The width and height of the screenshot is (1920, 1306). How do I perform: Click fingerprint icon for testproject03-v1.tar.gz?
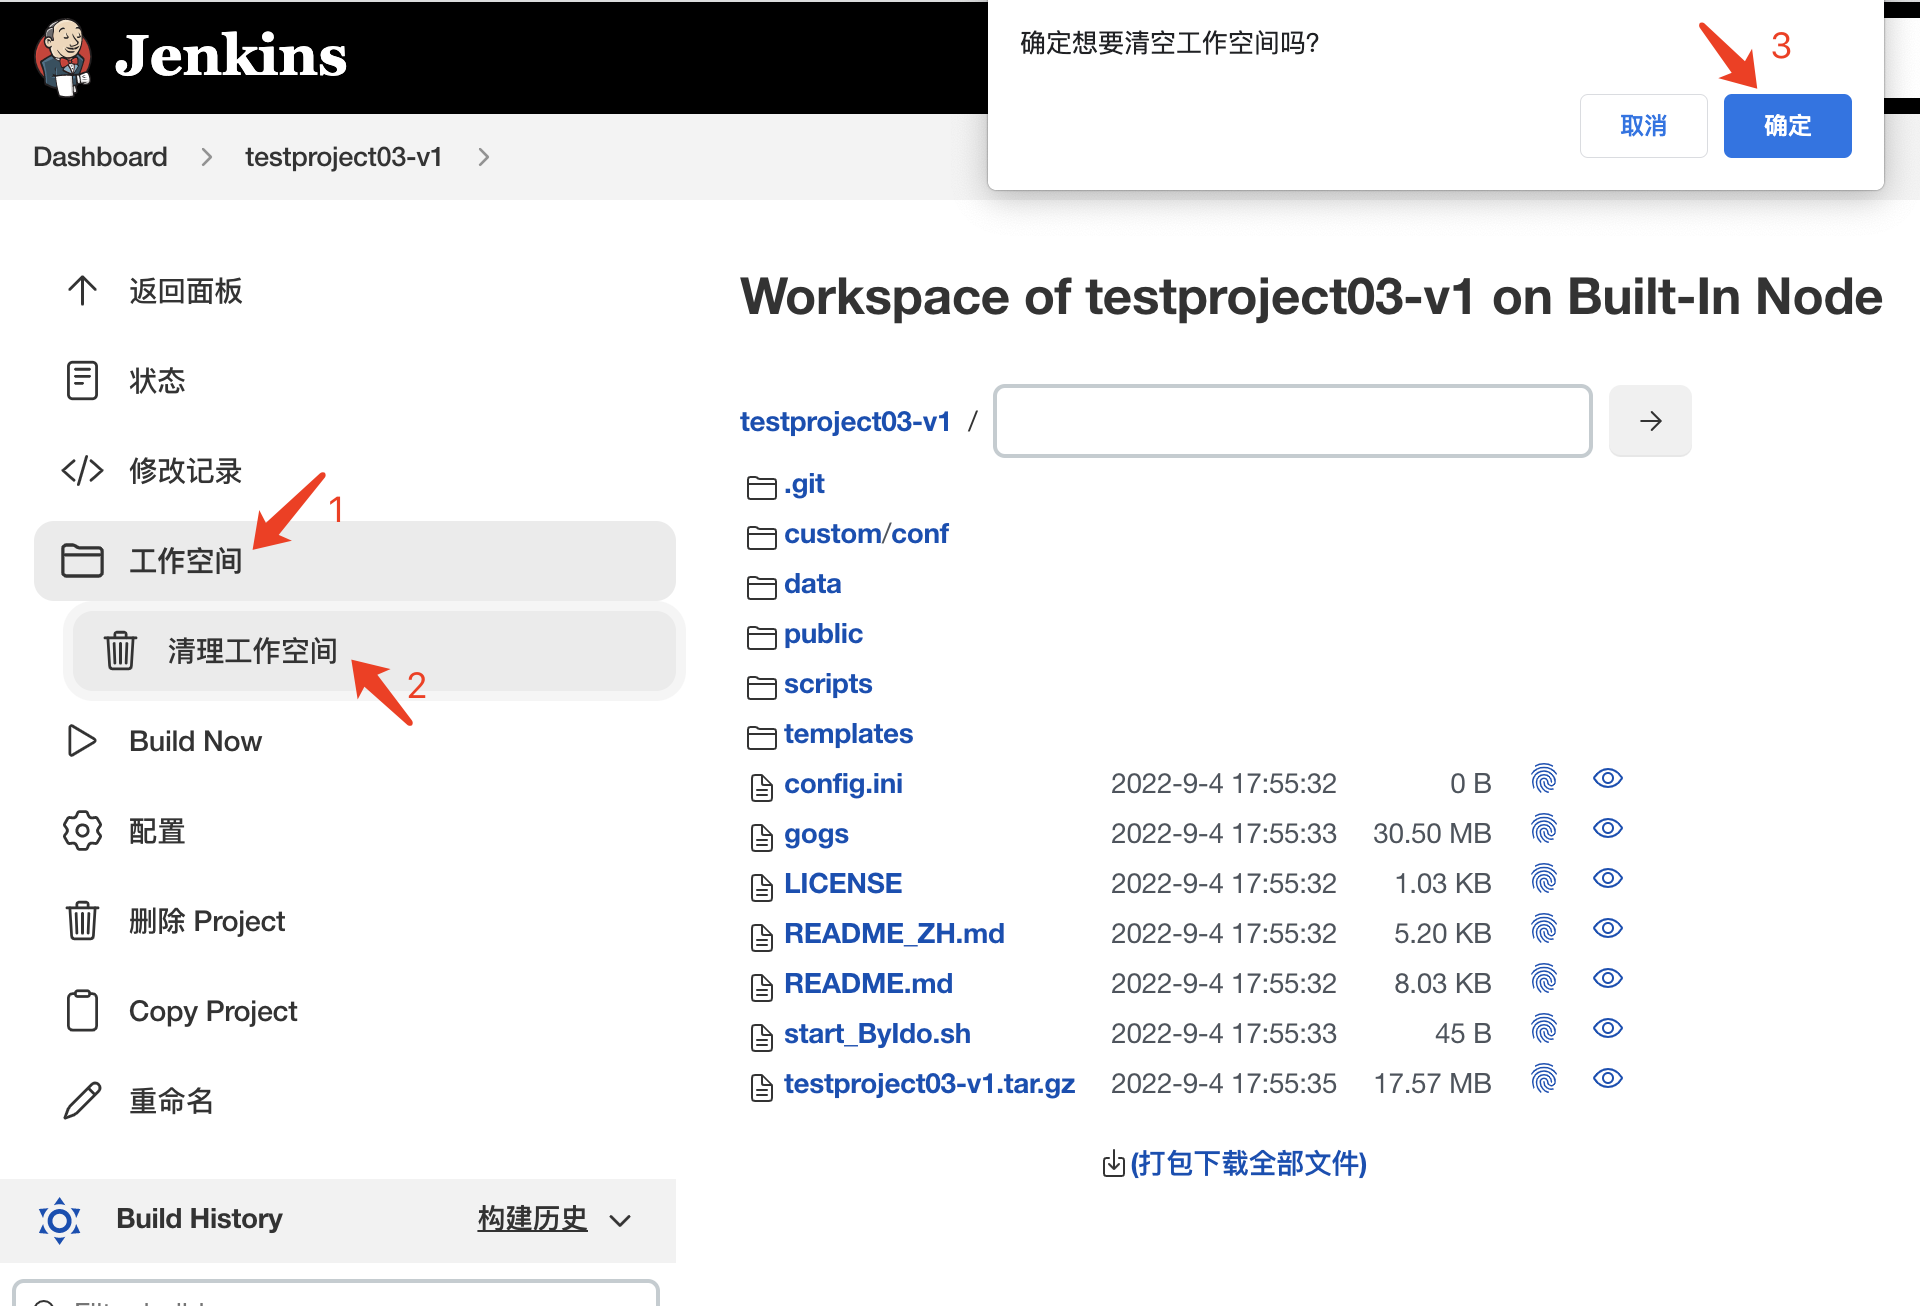click(1544, 1079)
